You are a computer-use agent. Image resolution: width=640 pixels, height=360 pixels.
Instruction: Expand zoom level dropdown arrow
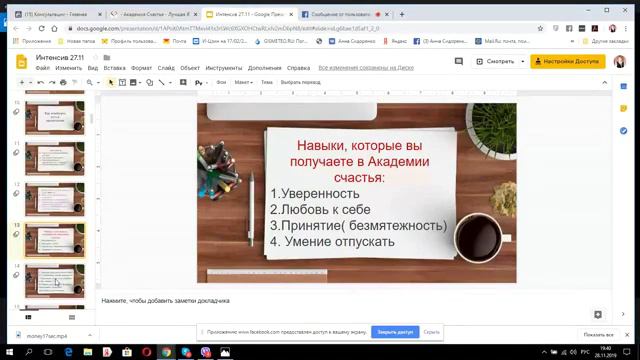(98, 82)
